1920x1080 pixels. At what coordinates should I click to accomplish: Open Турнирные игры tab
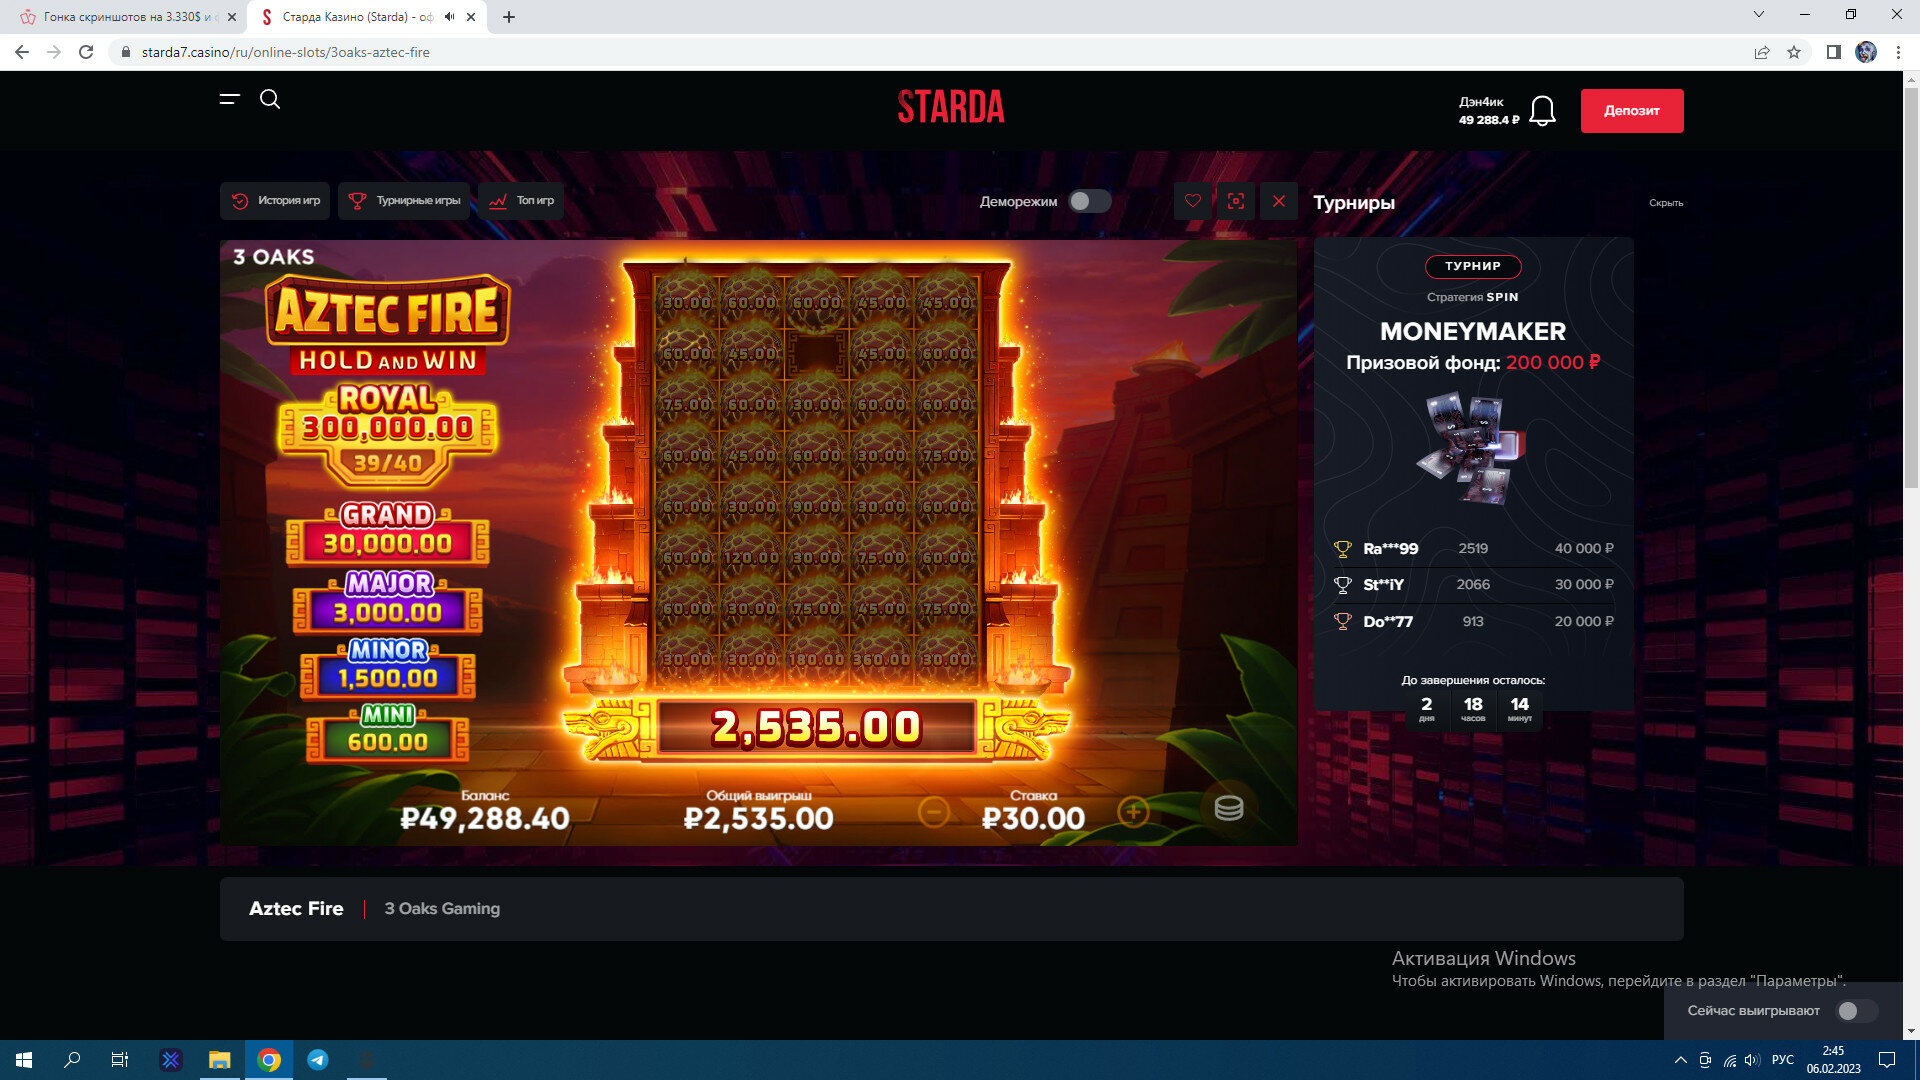[x=404, y=201]
